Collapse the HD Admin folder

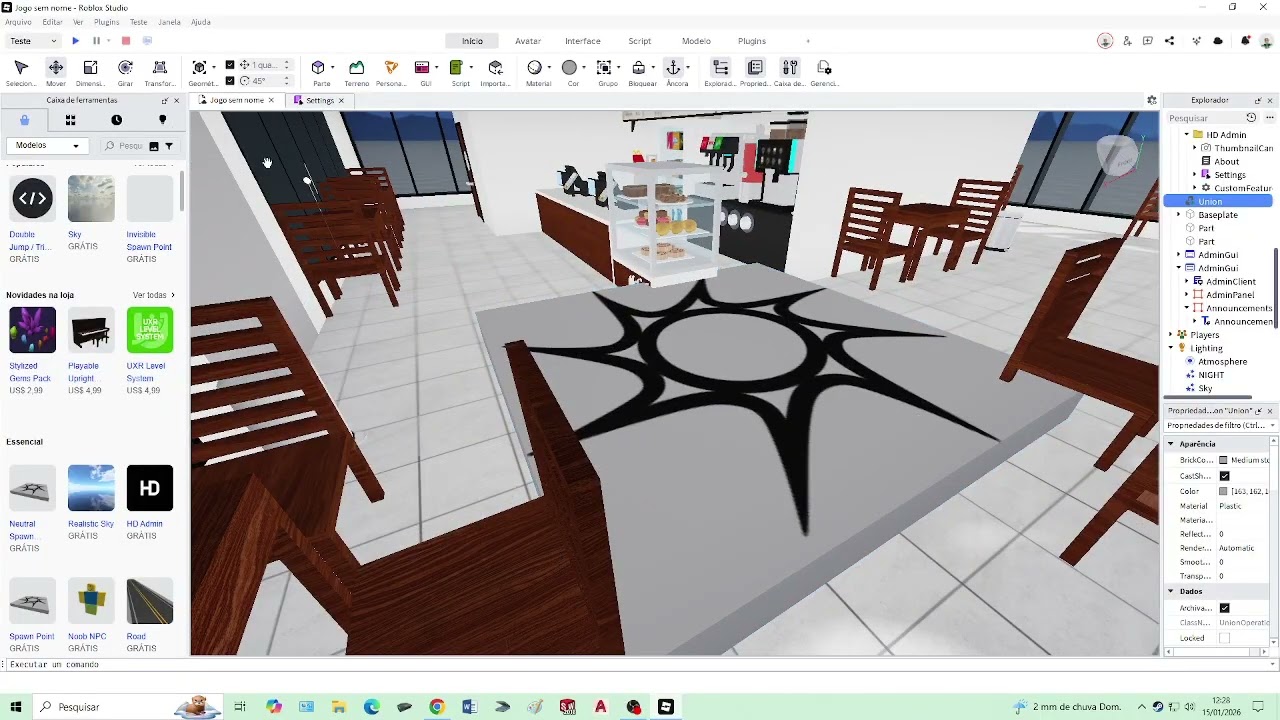(1187, 135)
